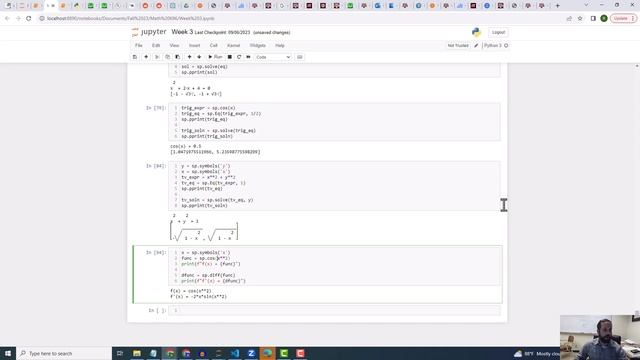
Task: Click into the cell defining tv_expr
Action: pyautogui.click(x=334, y=186)
